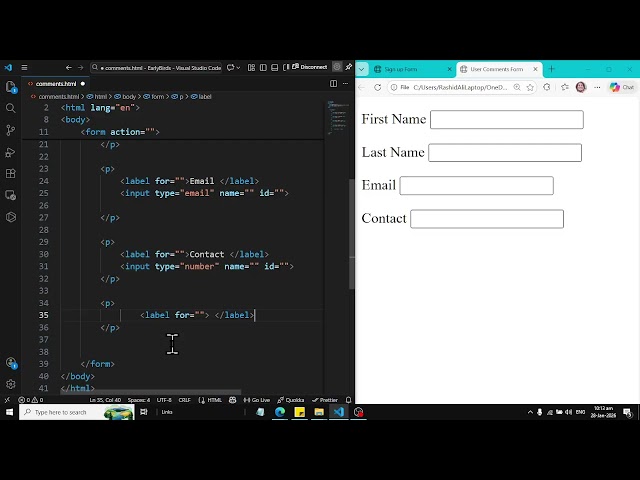Start the Go Live server
This screenshot has height=480, width=640.
tap(257, 400)
